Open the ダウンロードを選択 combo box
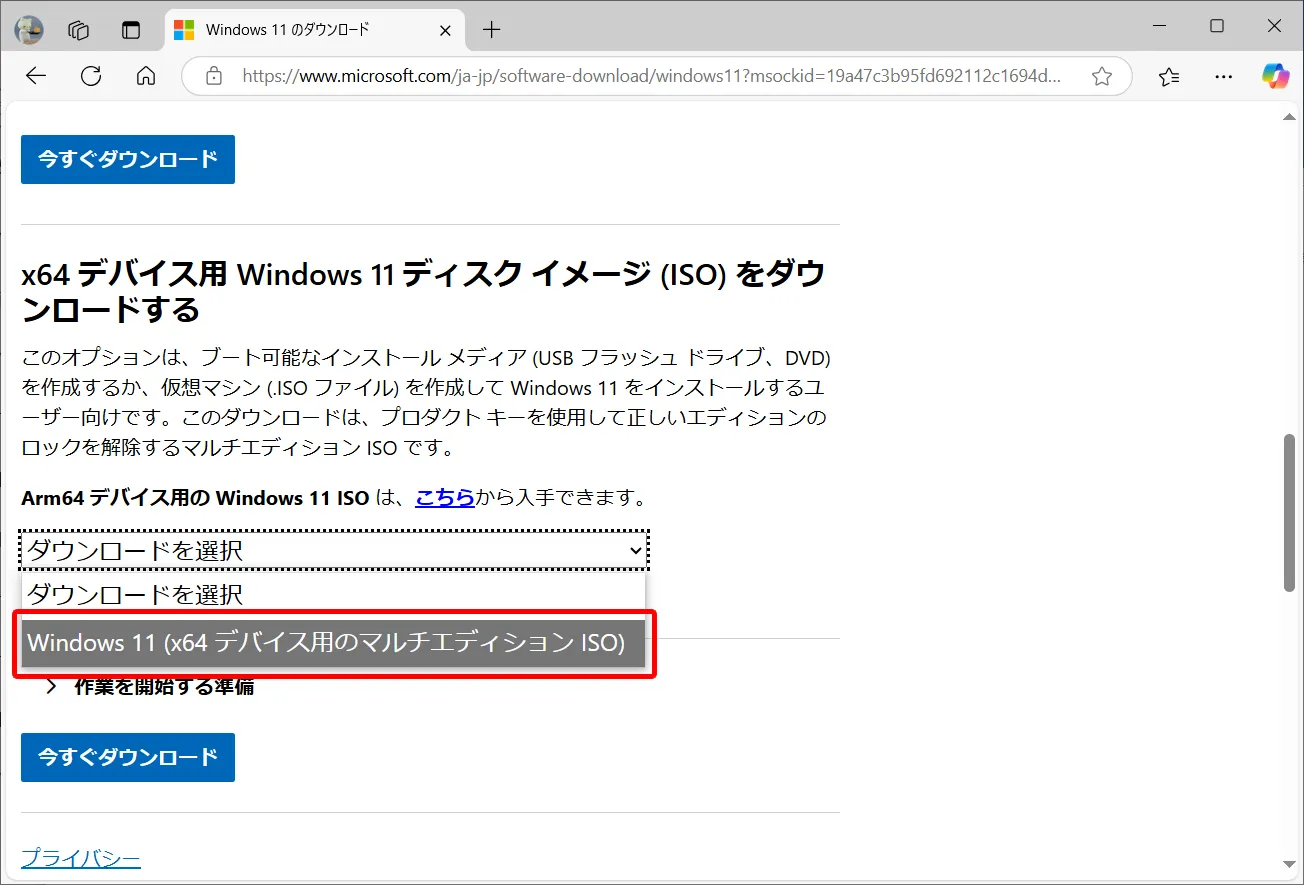1304x885 pixels. [334, 549]
